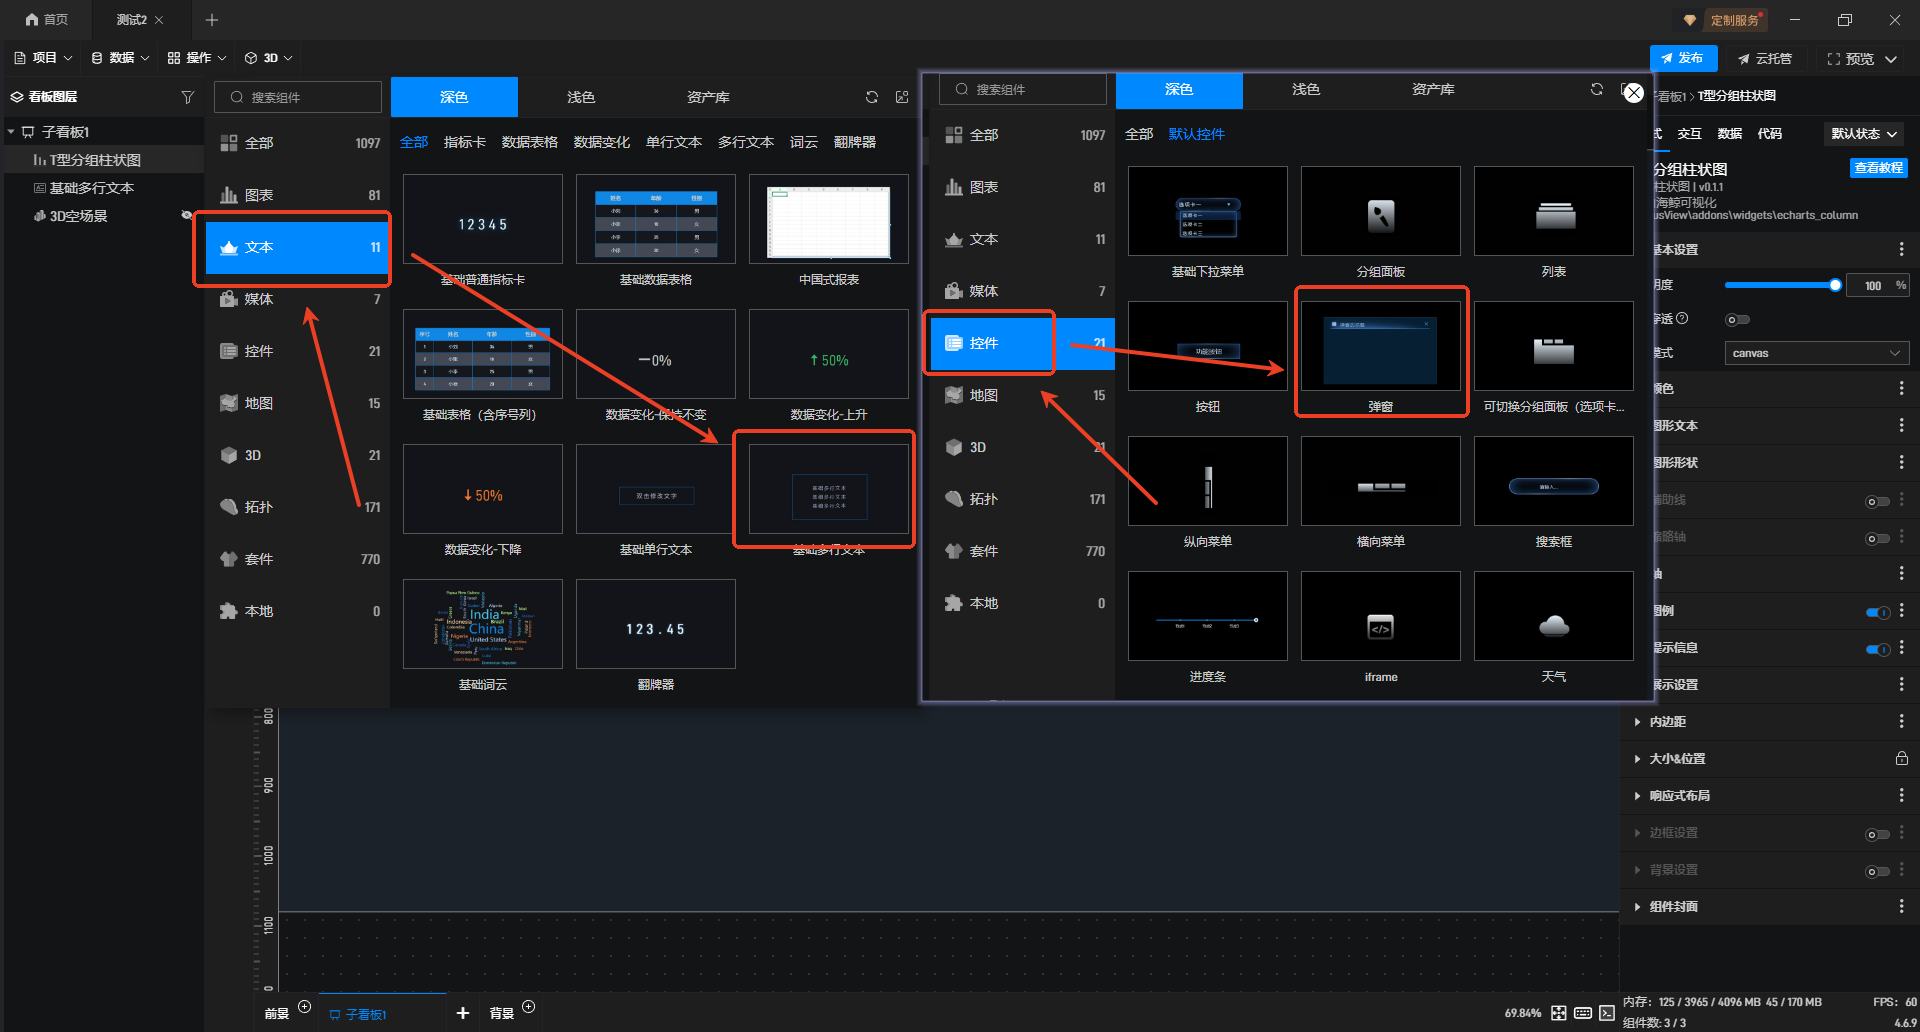The width and height of the screenshot is (1920, 1032).
Task: Click the opacity slider handle
Action: point(1835,285)
